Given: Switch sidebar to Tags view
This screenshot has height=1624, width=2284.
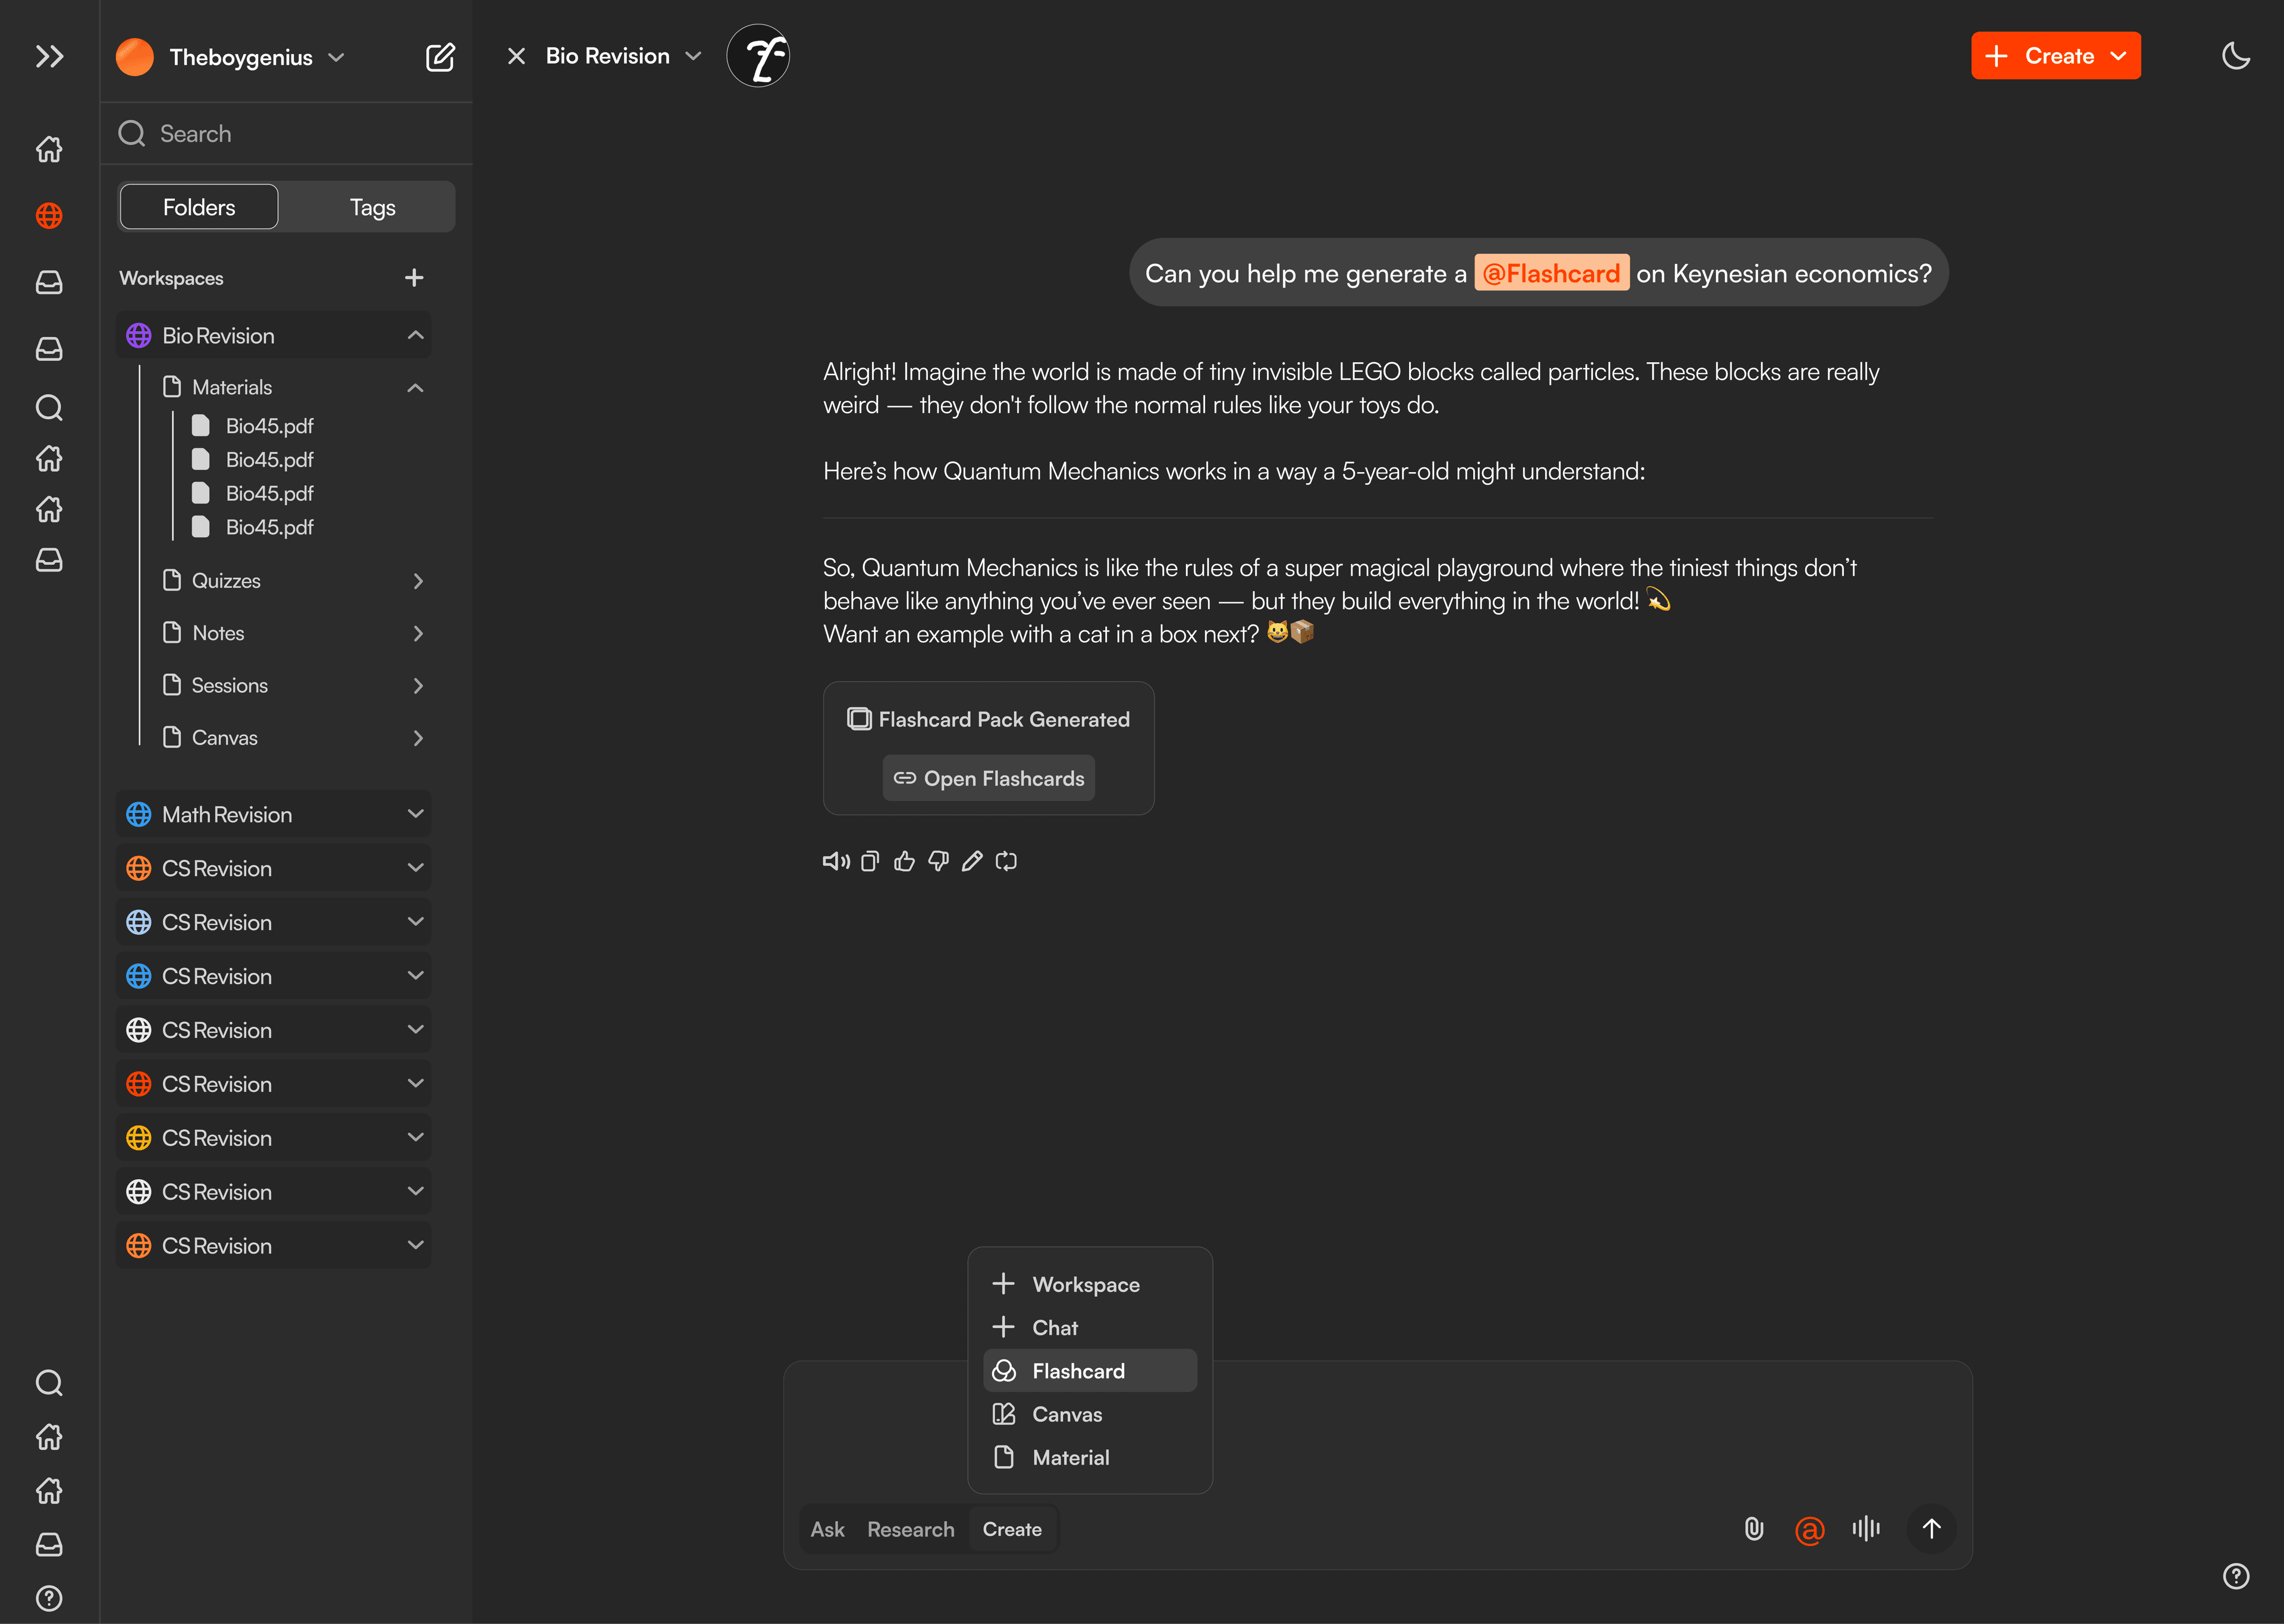Looking at the screenshot, I should pyautogui.click(x=372, y=207).
